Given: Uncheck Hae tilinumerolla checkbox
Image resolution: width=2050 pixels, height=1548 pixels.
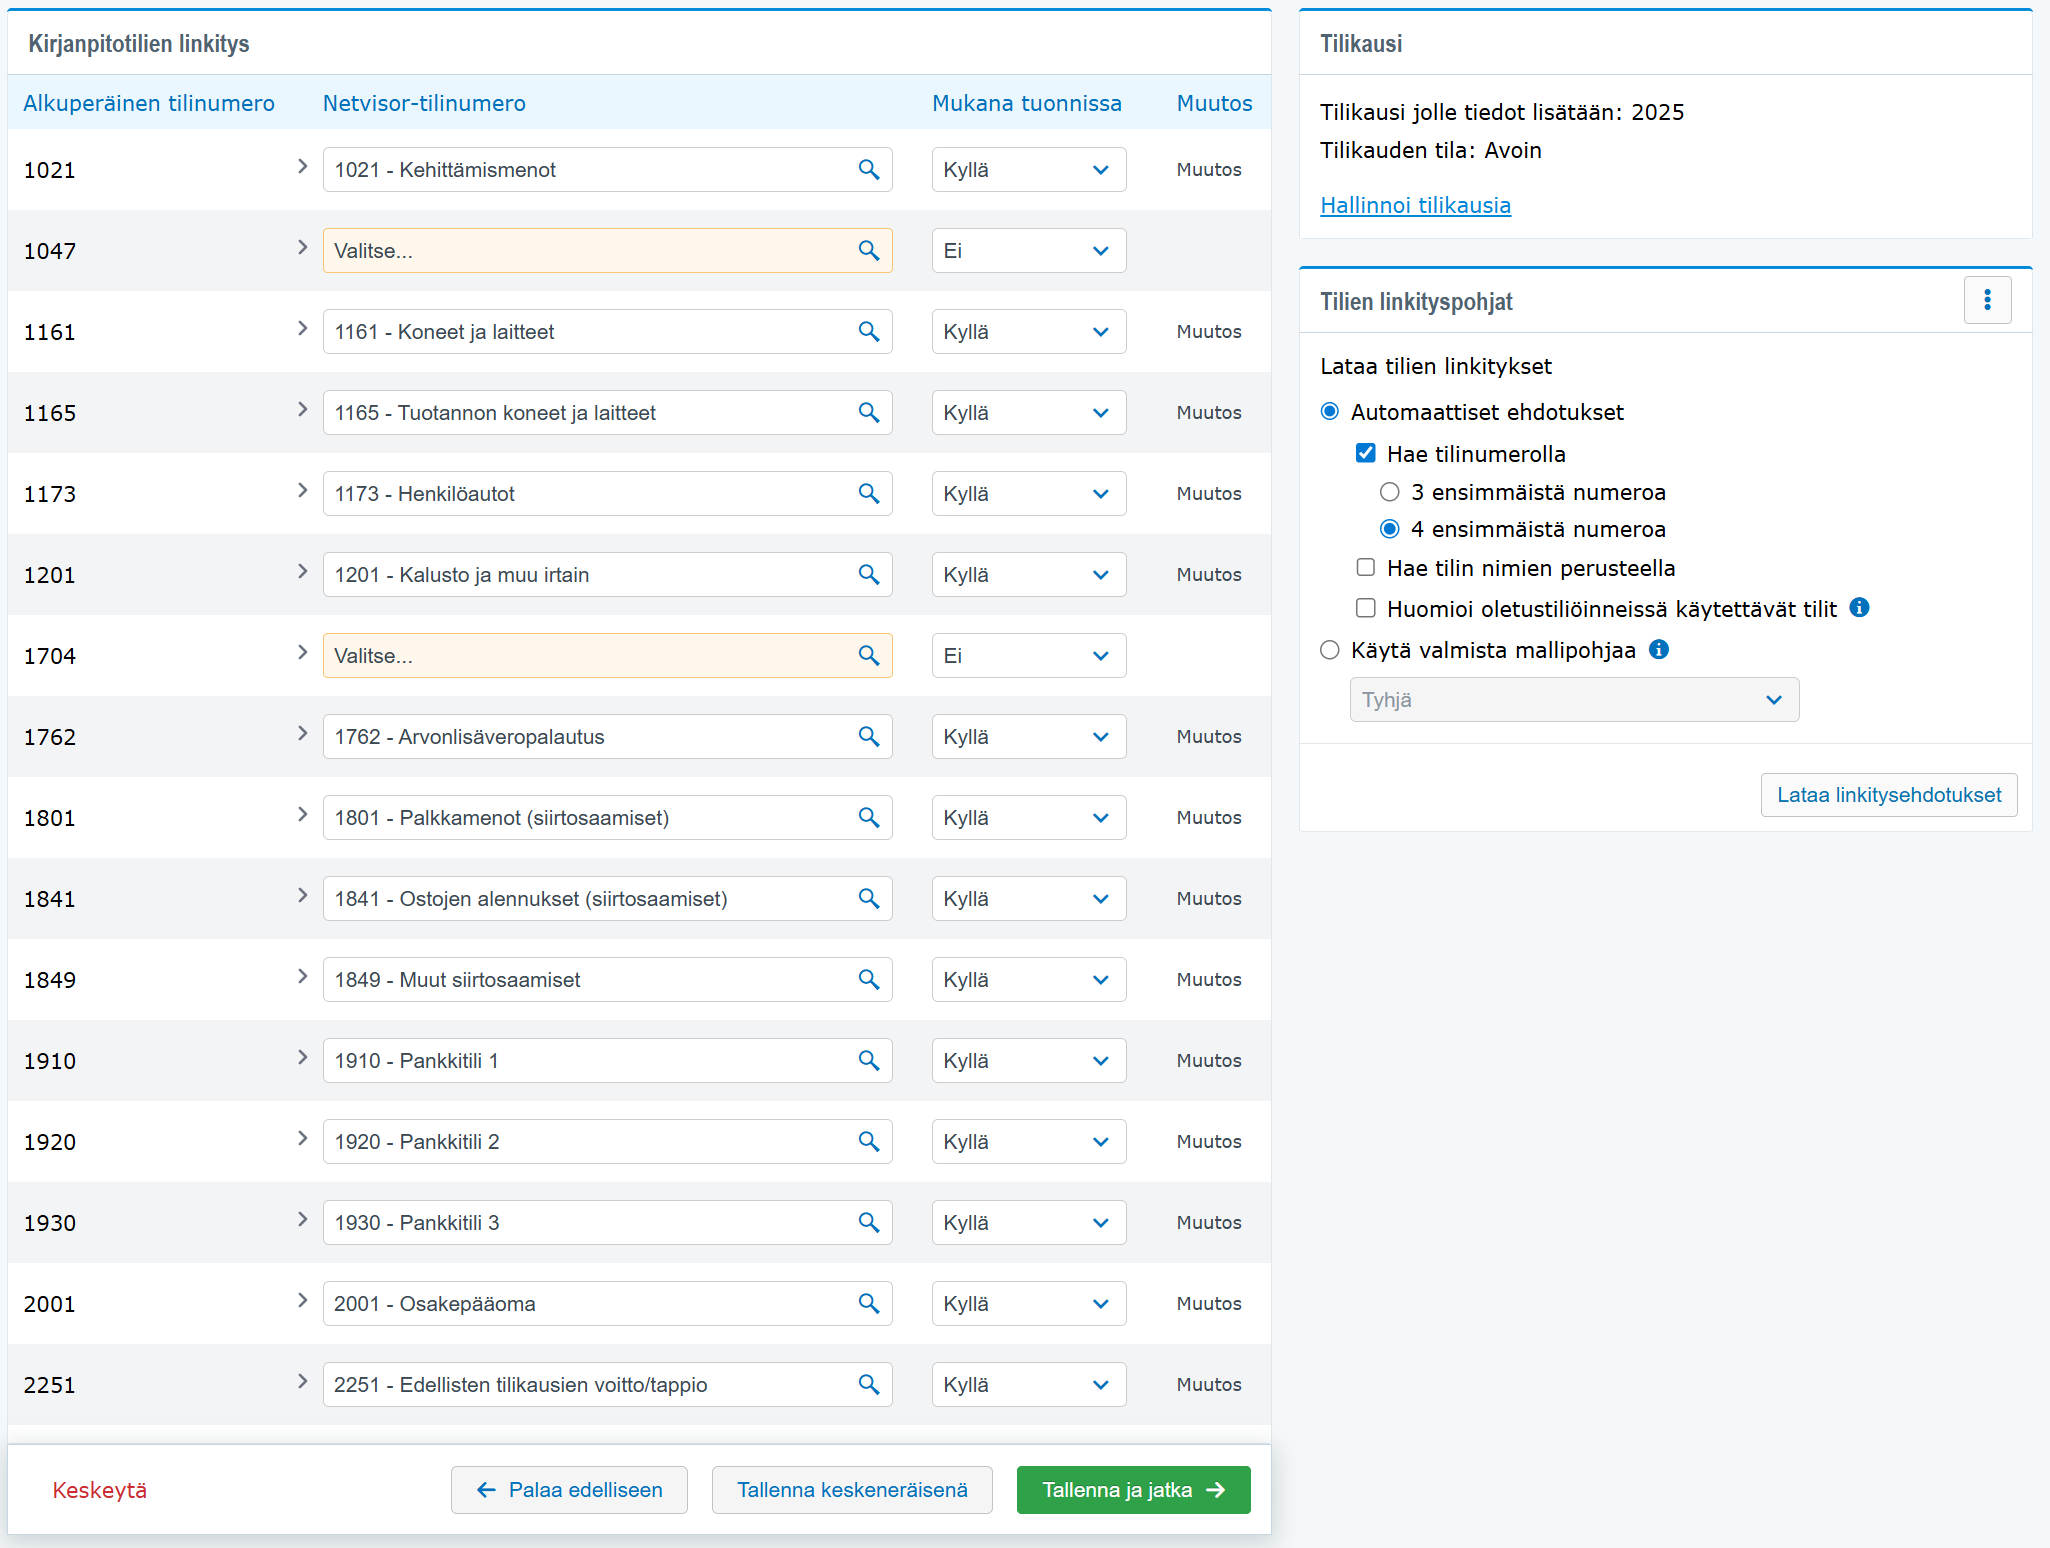Looking at the screenshot, I should pyautogui.click(x=1365, y=454).
